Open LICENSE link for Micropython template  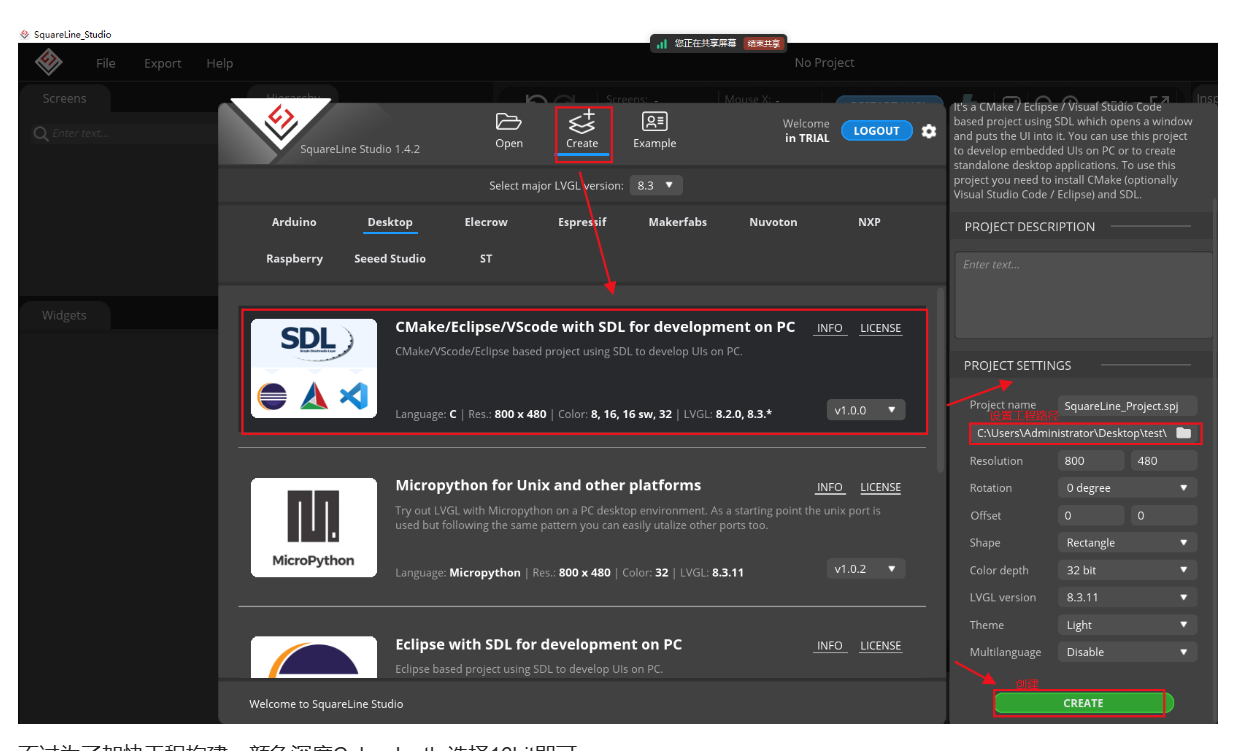coord(880,487)
